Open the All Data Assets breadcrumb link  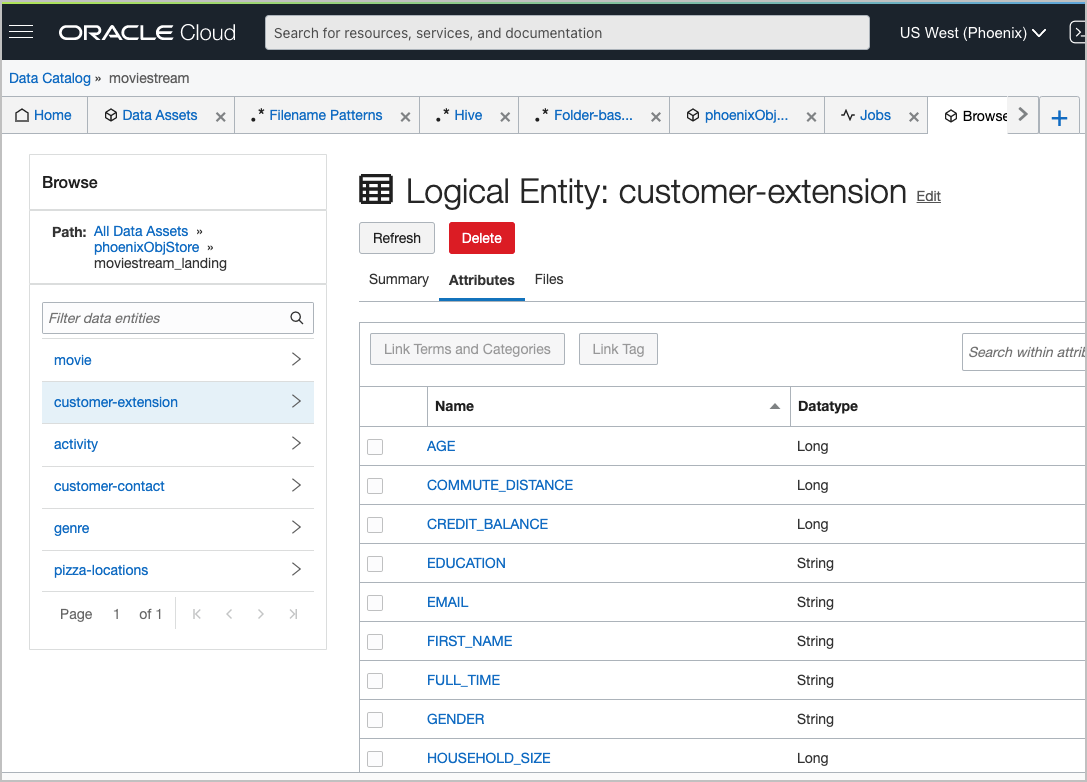pos(140,231)
